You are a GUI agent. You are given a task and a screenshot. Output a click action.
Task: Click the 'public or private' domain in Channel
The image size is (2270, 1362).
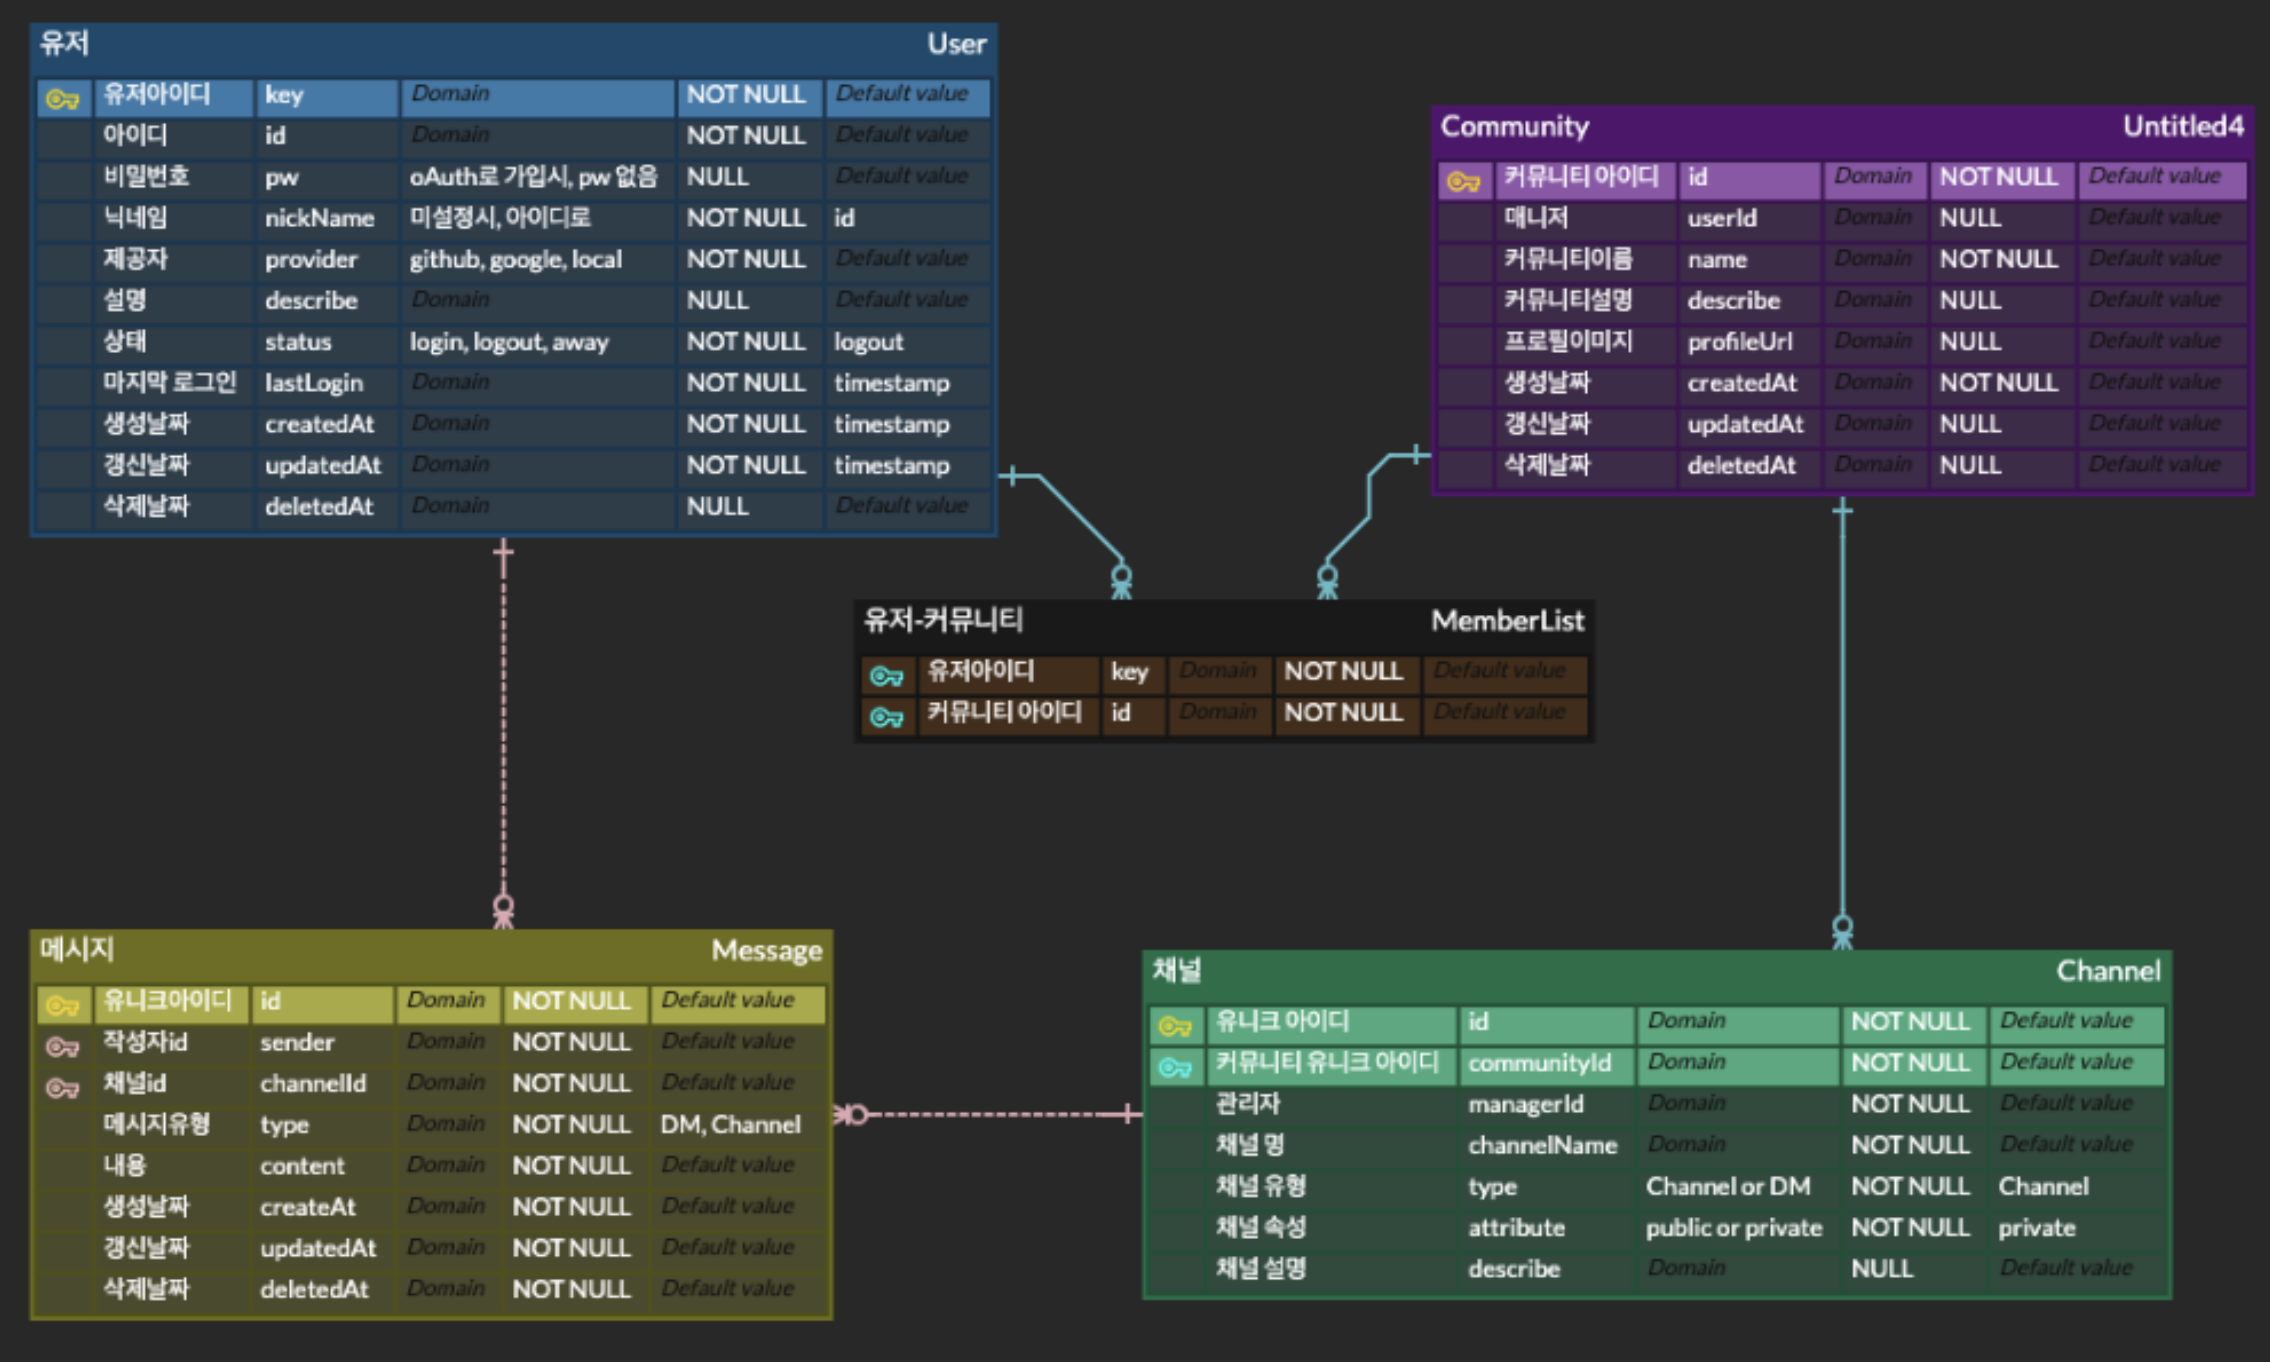point(1733,1228)
